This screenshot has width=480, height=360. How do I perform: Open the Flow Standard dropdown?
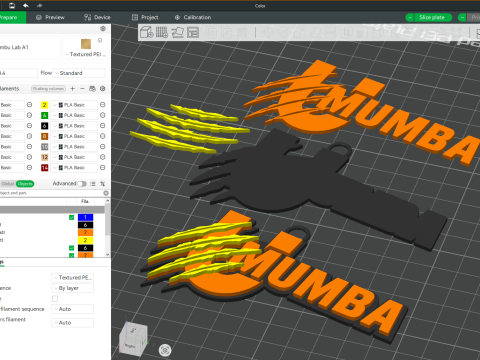point(79,73)
